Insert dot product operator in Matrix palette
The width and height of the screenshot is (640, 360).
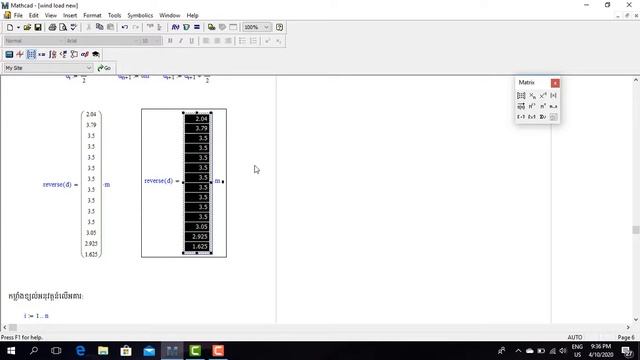521,117
